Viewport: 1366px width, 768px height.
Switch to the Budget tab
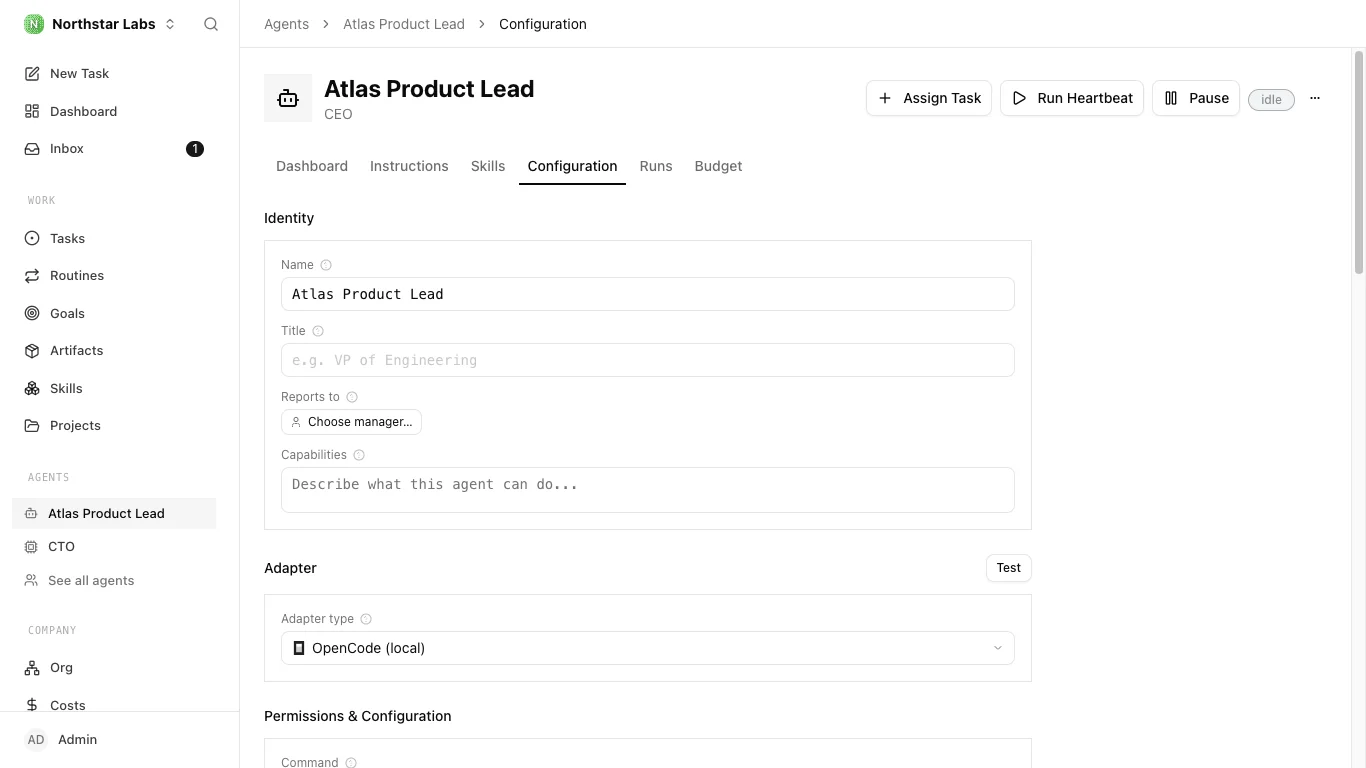pyautogui.click(x=718, y=166)
